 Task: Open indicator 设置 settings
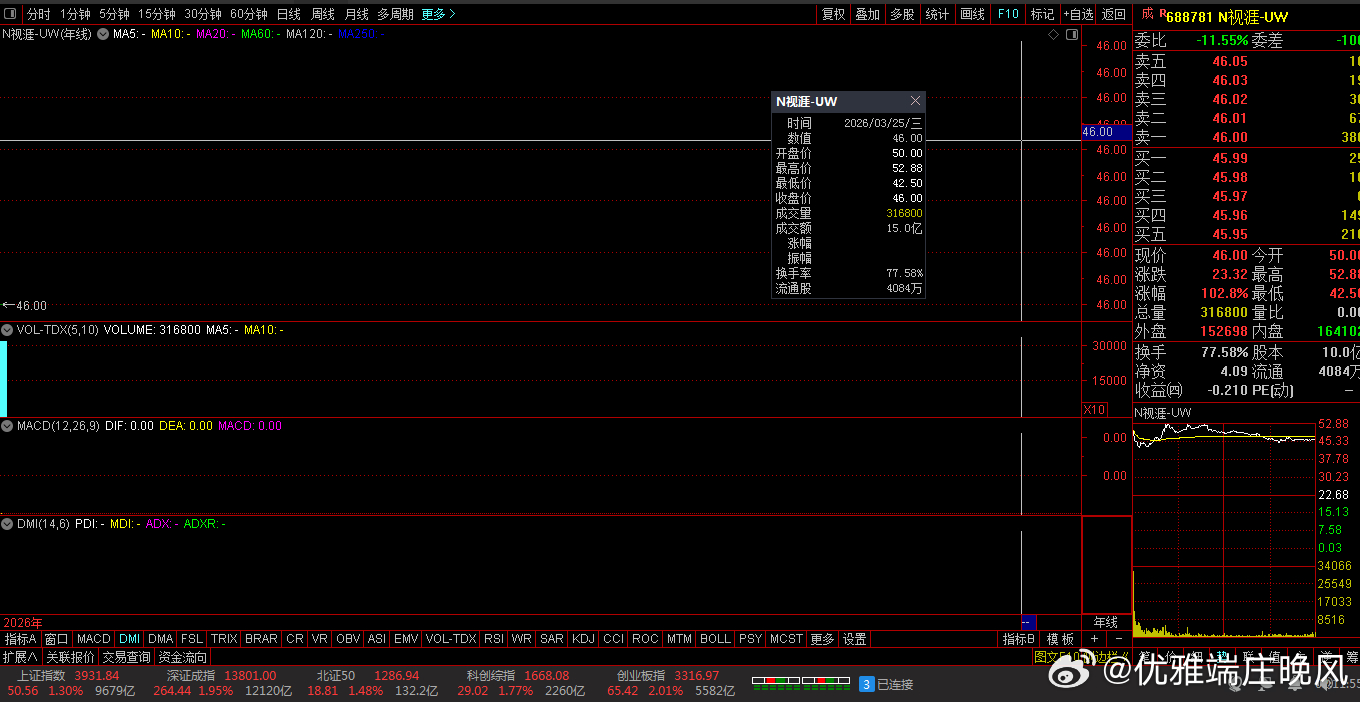(x=854, y=639)
